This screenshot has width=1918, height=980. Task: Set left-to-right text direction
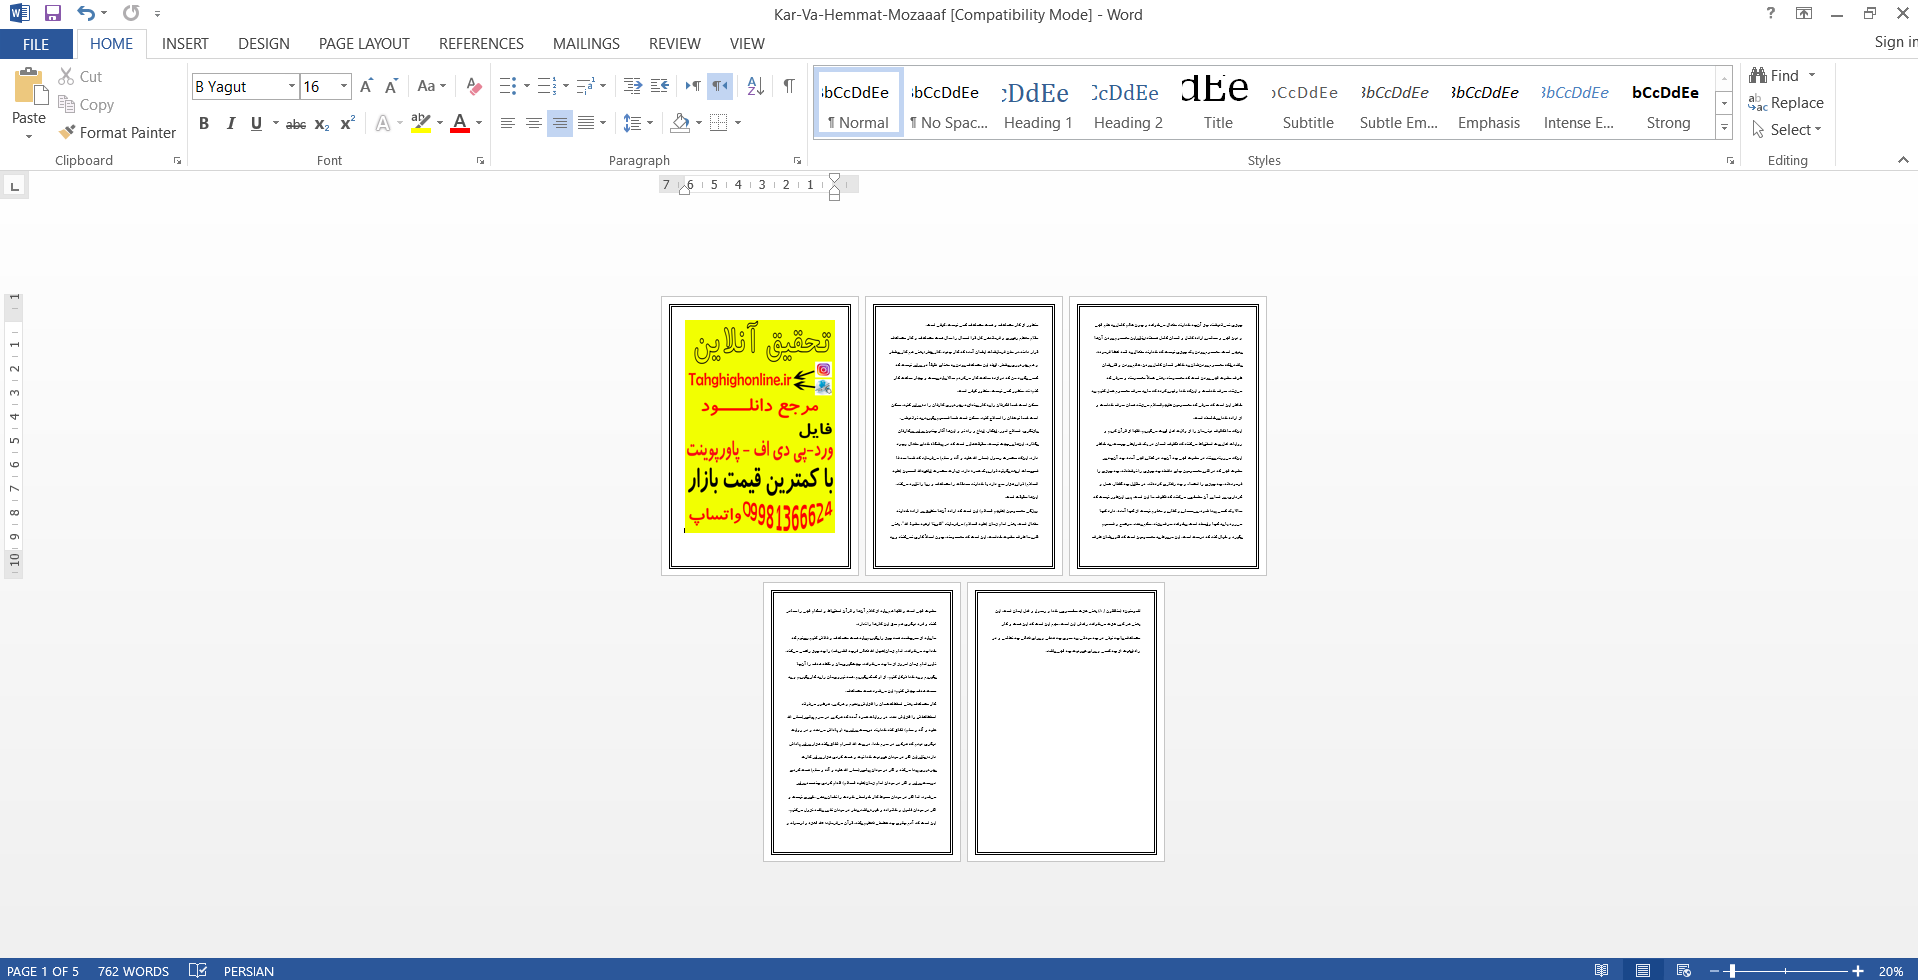[693, 86]
